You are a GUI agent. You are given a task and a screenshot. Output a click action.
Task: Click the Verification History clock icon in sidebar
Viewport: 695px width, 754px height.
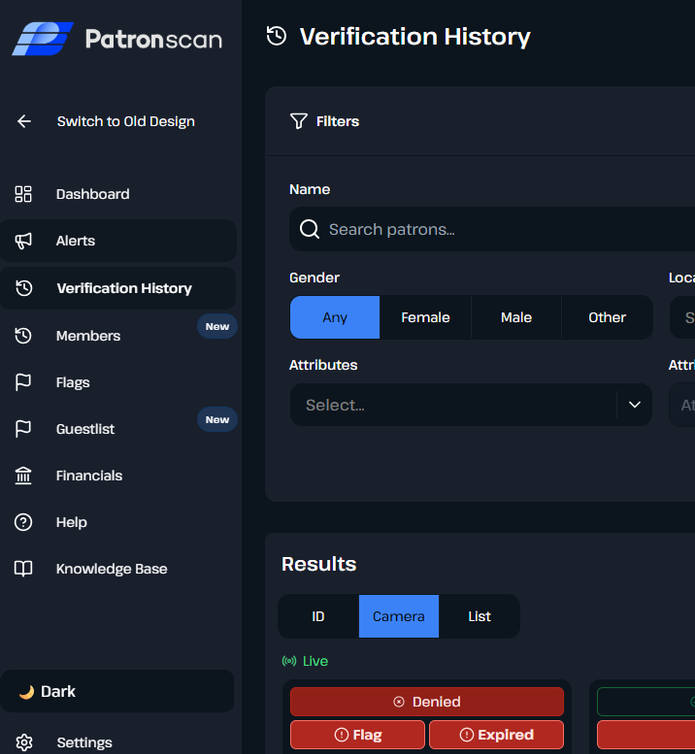(x=24, y=288)
